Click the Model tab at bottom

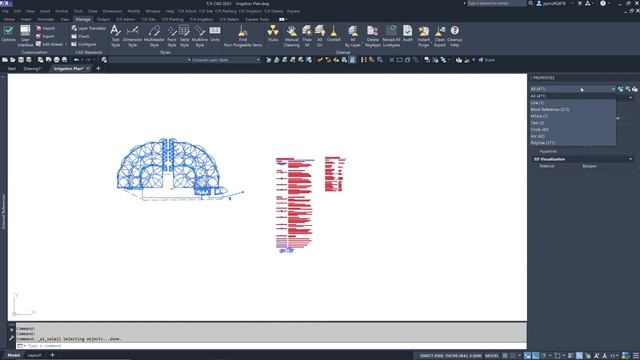(13, 355)
